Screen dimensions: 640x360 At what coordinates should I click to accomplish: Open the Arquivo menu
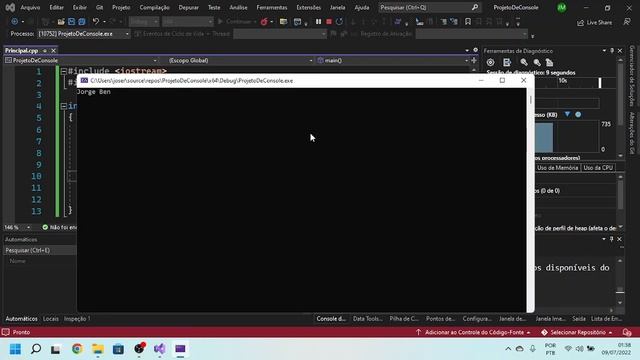point(30,7)
